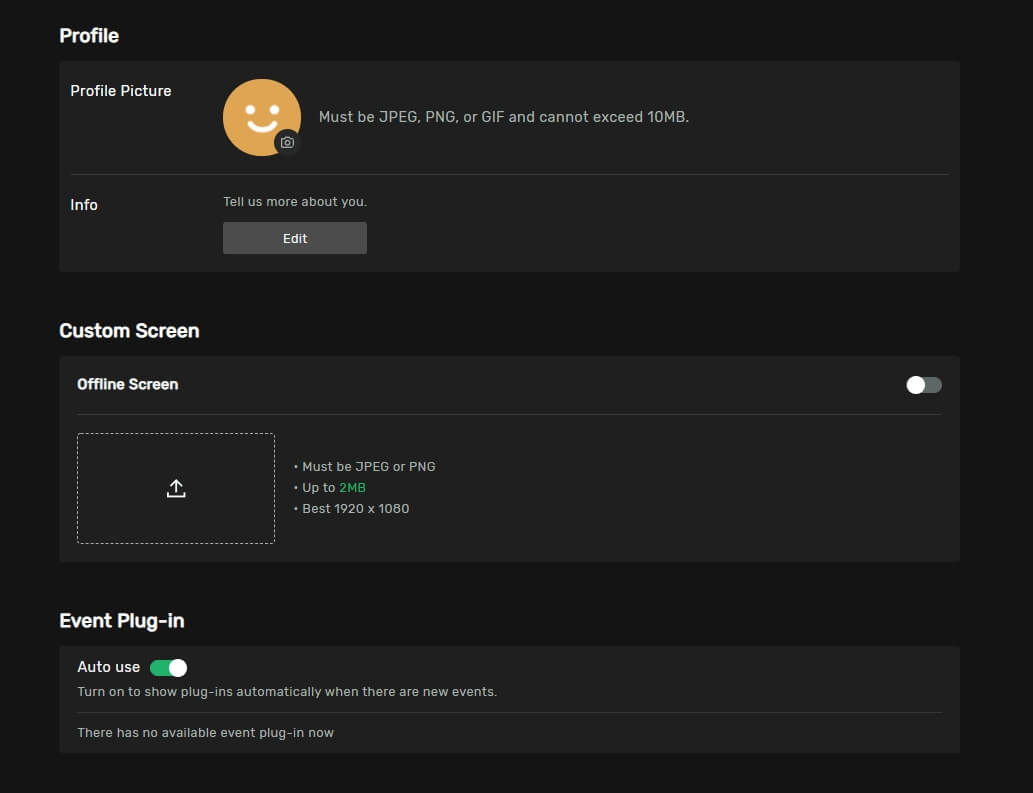
Task: Click the 'Best 1920 x 1080' bullet
Action: [354, 509]
